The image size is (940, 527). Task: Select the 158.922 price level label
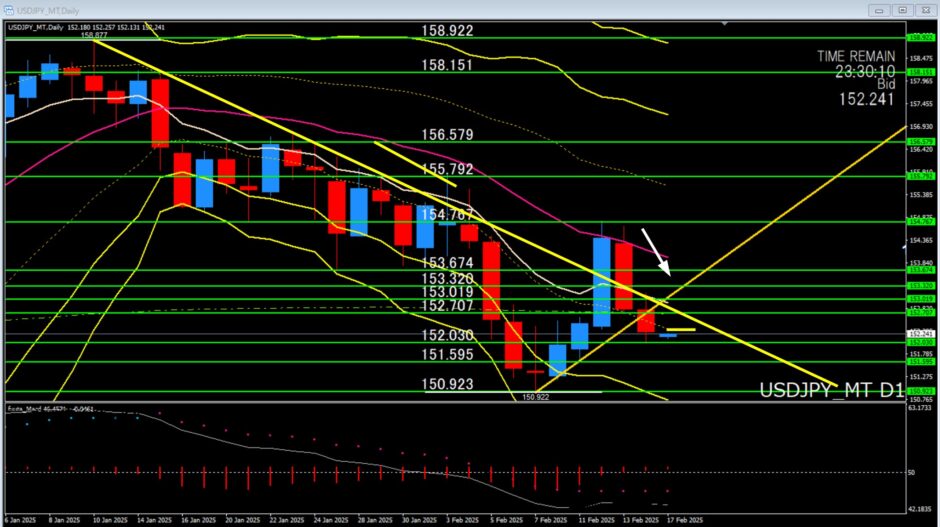coord(447,31)
